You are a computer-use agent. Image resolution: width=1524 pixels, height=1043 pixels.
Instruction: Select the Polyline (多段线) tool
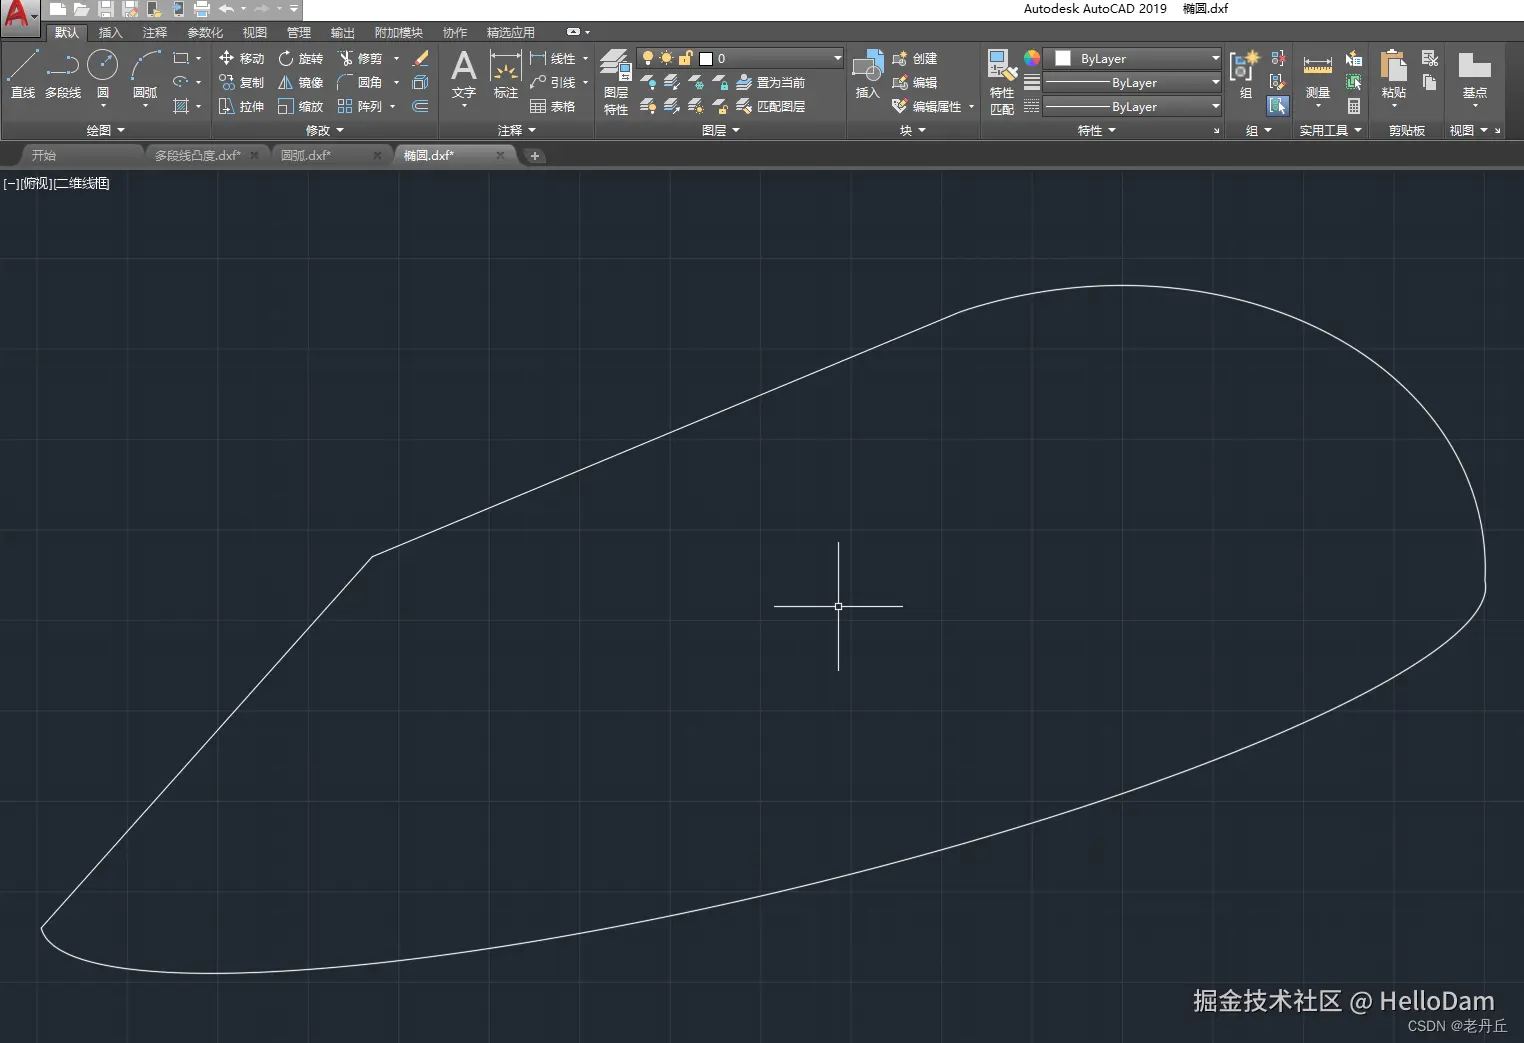click(x=63, y=74)
